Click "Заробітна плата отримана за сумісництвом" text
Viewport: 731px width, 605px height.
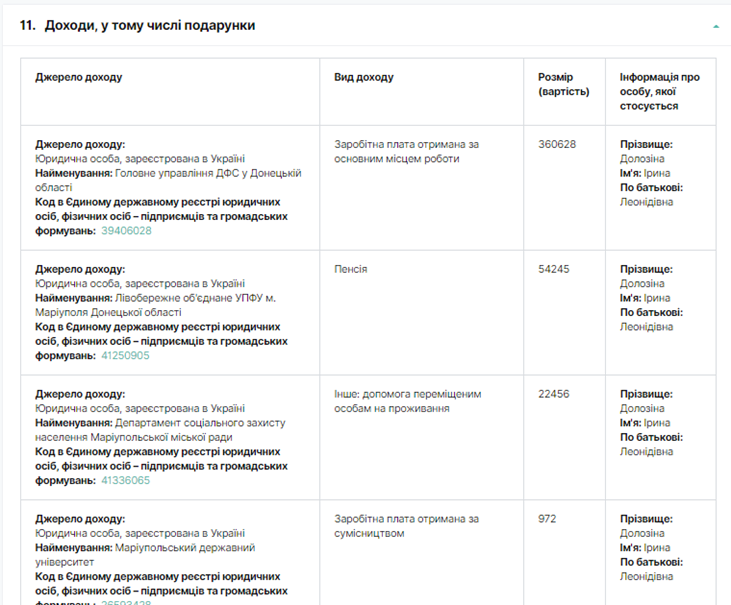click(x=406, y=526)
